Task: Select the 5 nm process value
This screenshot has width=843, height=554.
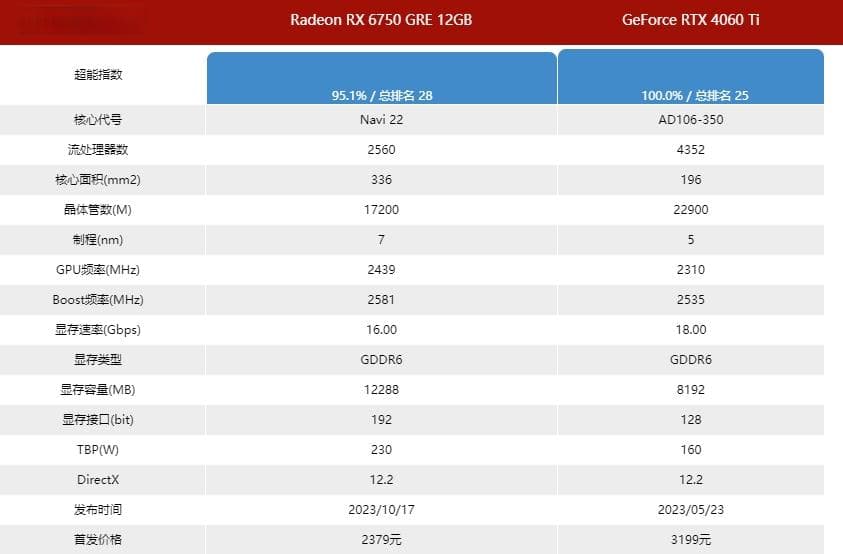Action: [691, 240]
